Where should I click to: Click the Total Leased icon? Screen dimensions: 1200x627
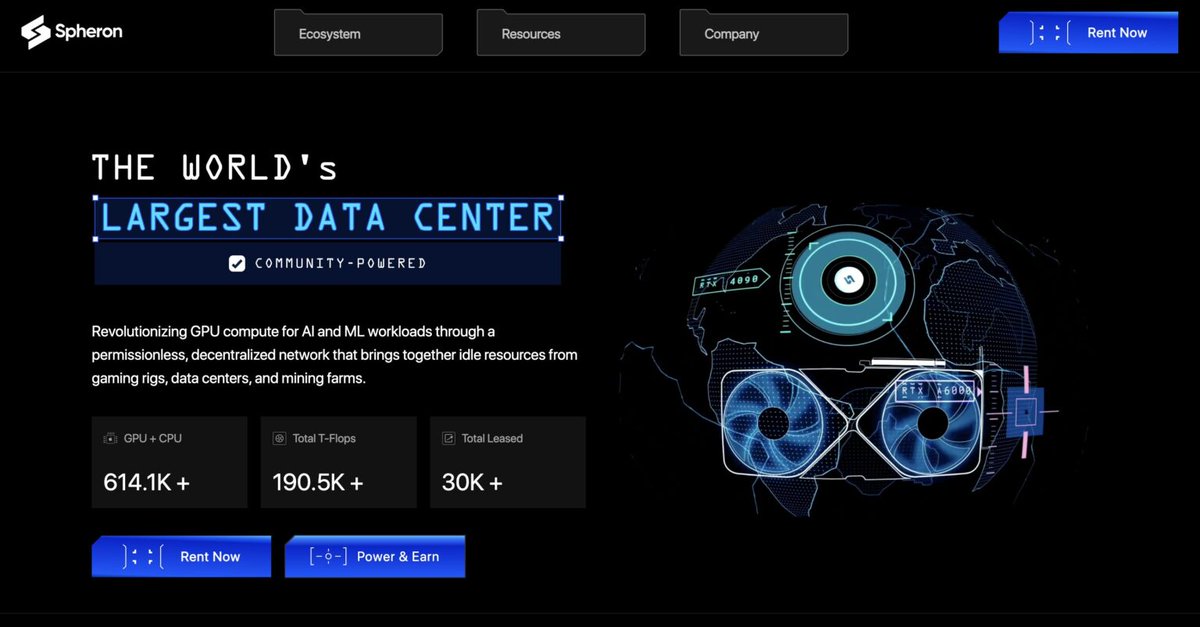(449, 438)
